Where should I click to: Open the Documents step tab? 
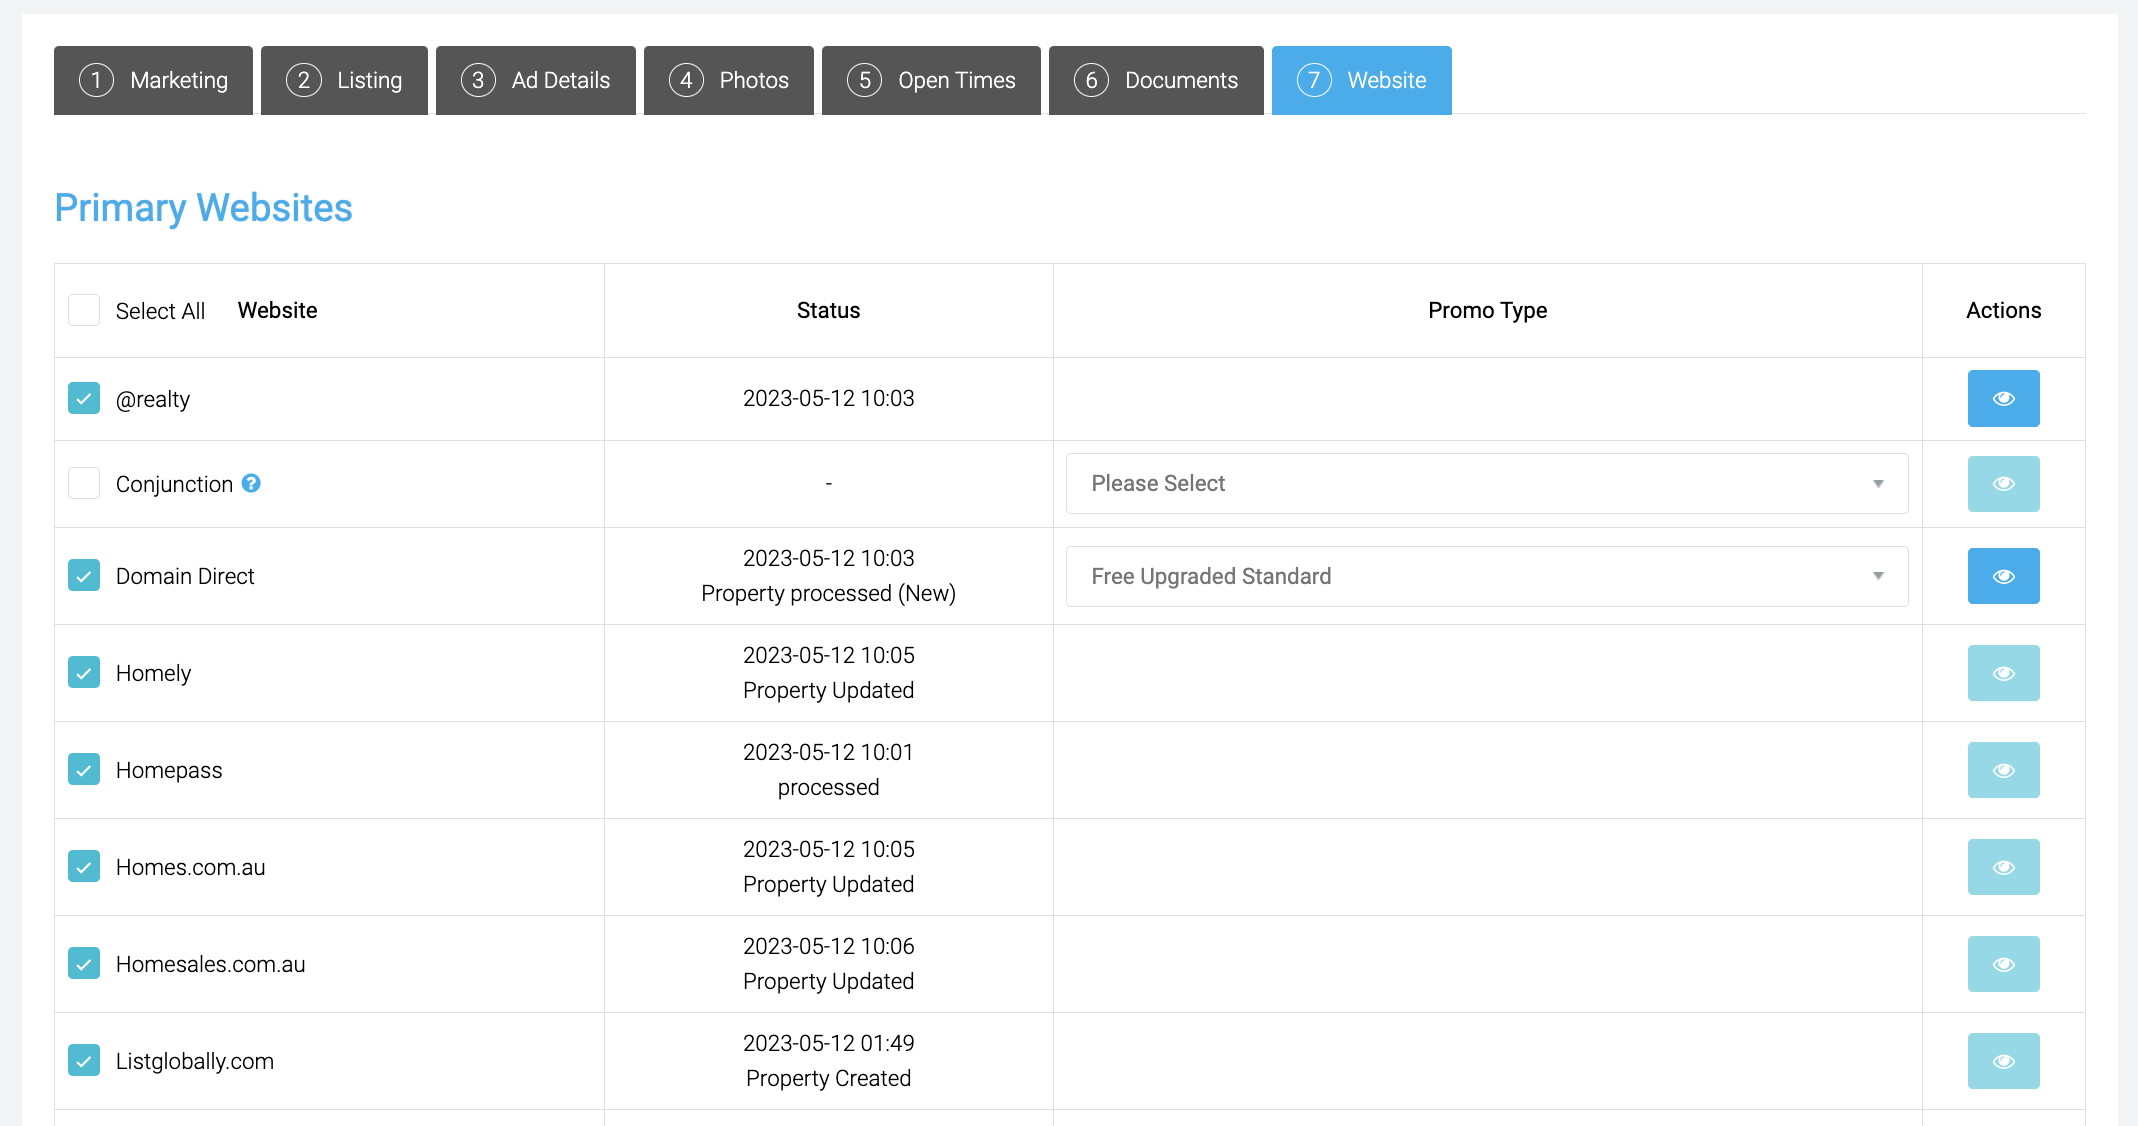tap(1155, 80)
